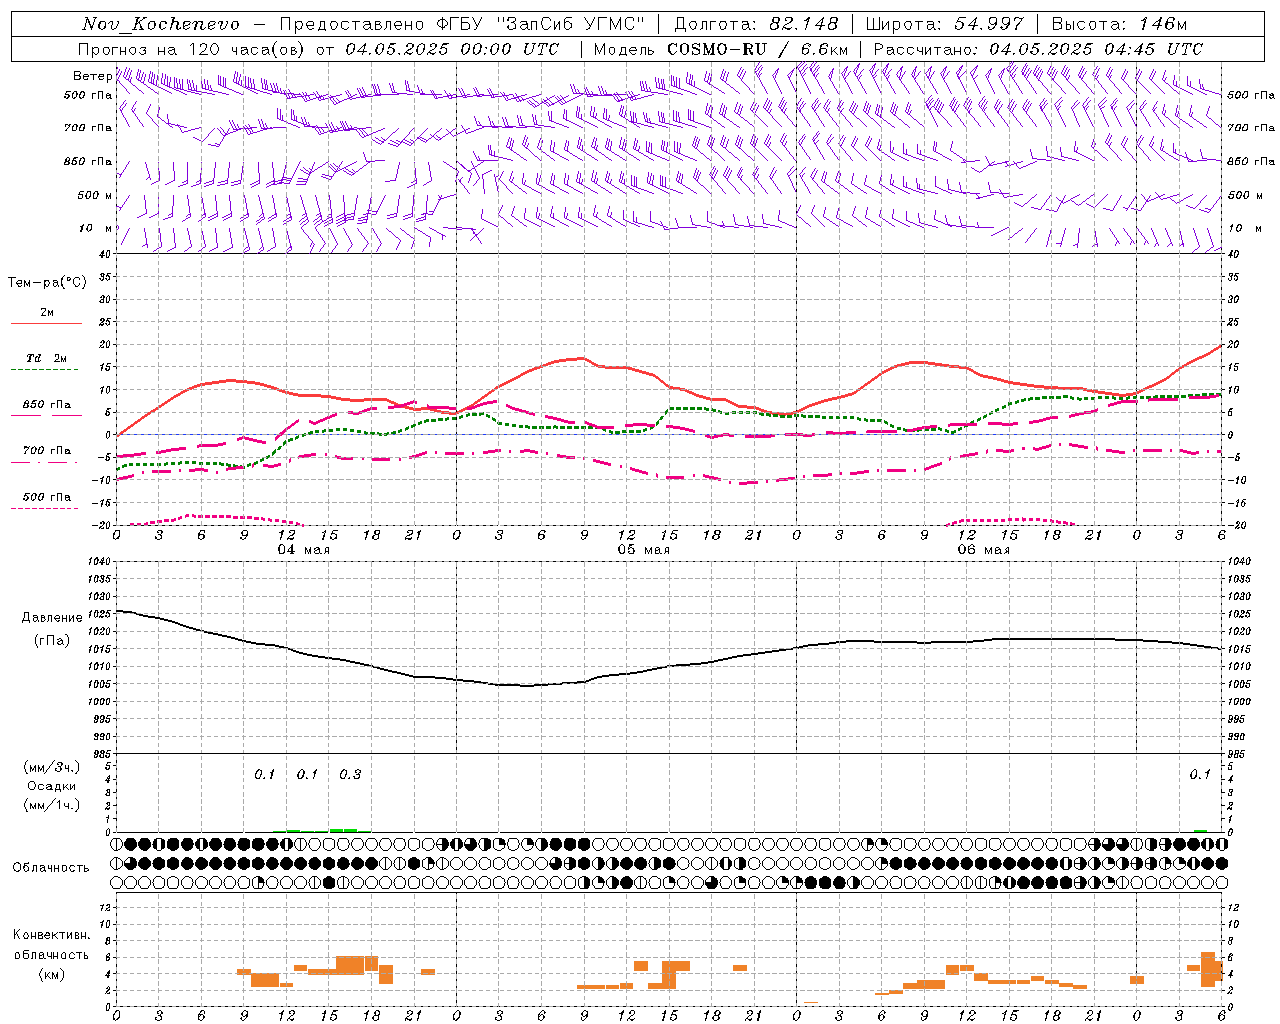Click the forecast start '04.05.2025 00:00 UTC'
The height and width of the screenshot is (1024, 1280).
[452, 49]
